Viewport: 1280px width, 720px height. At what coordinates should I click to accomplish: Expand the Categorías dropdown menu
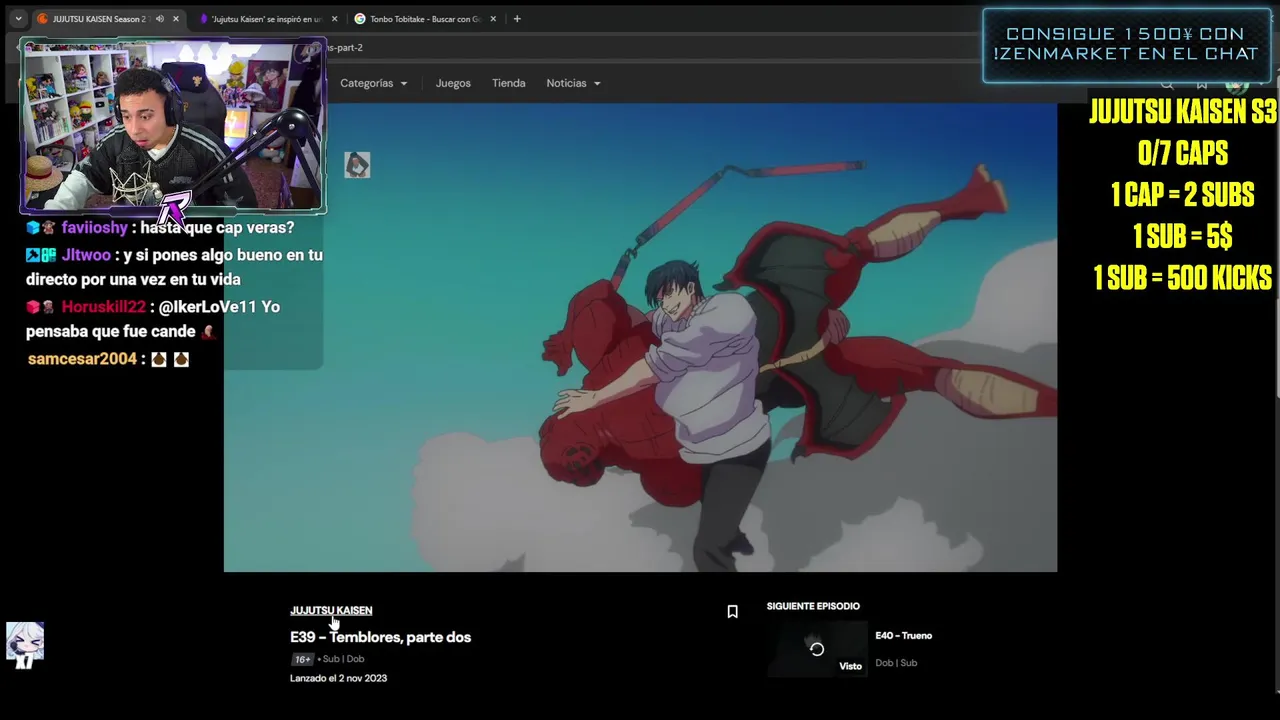(x=373, y=83)
